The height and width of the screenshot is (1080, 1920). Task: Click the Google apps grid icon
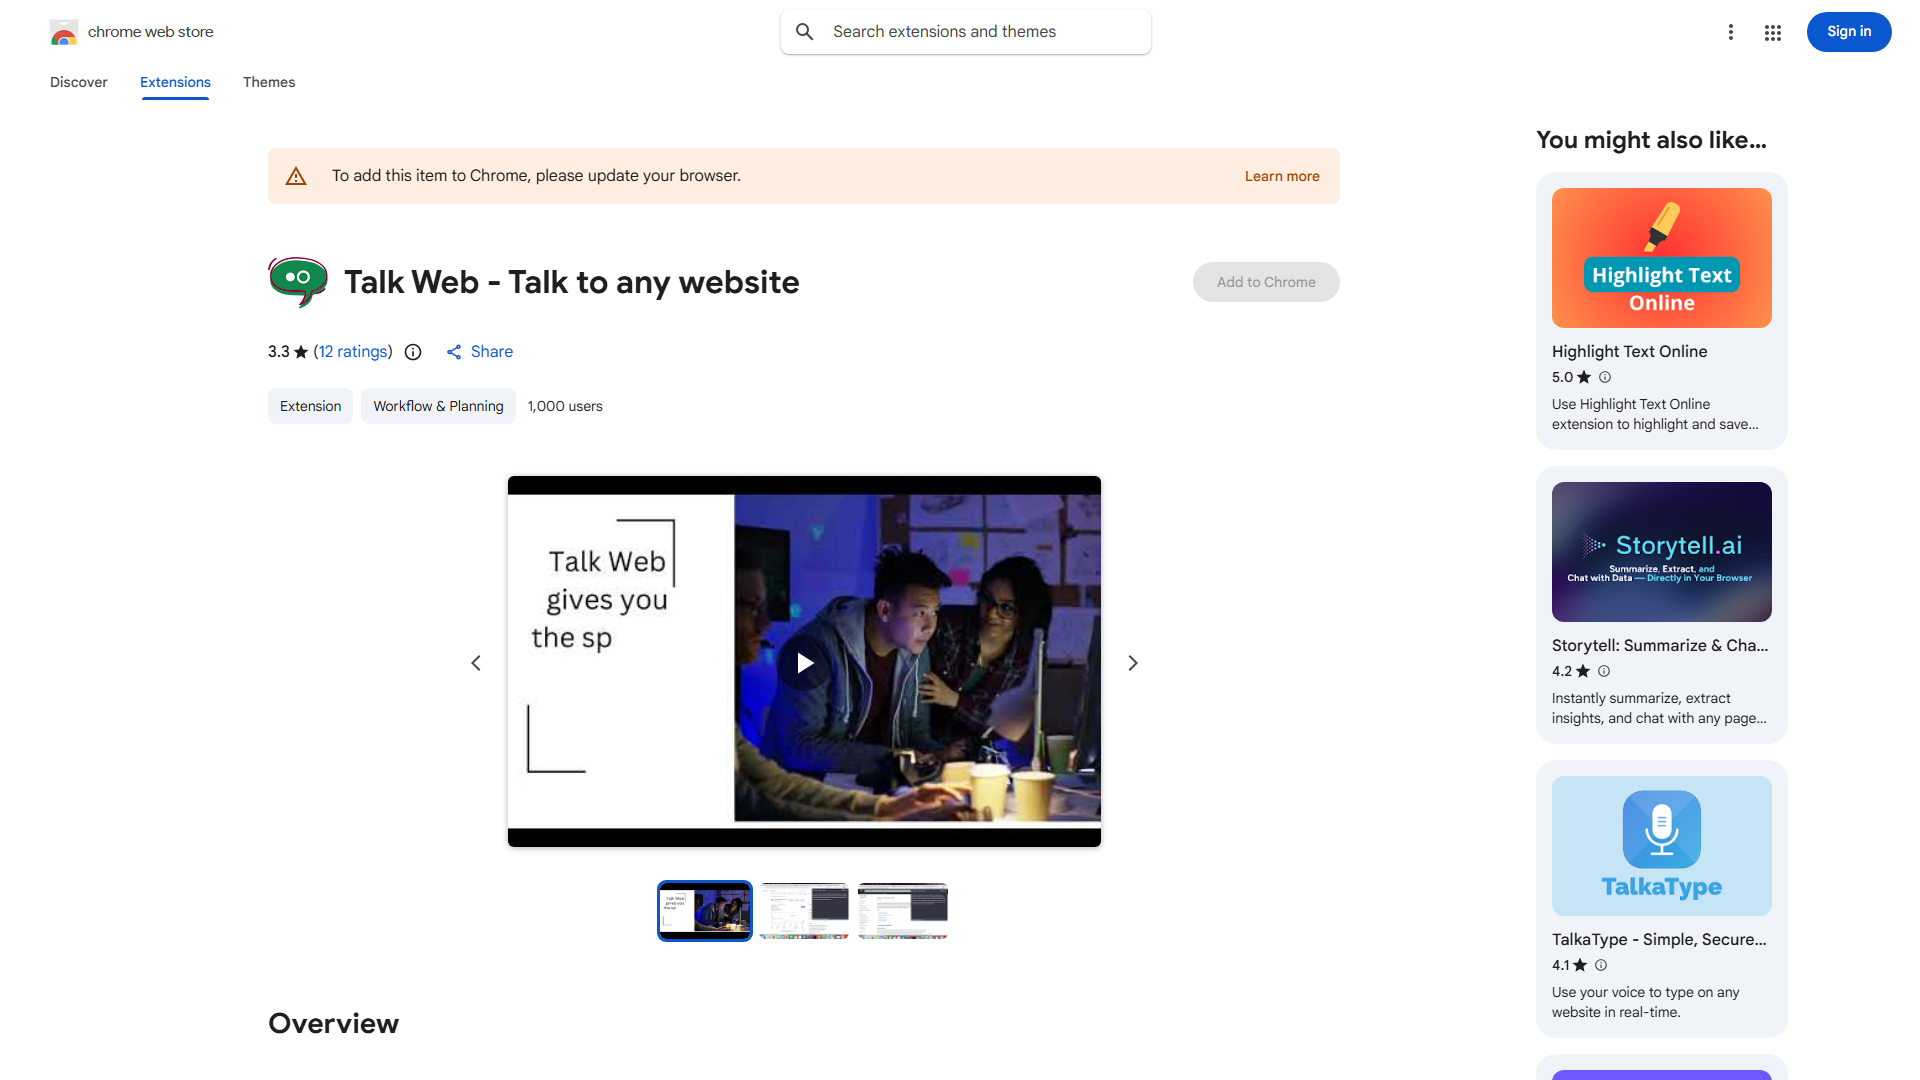point(1772,32)
